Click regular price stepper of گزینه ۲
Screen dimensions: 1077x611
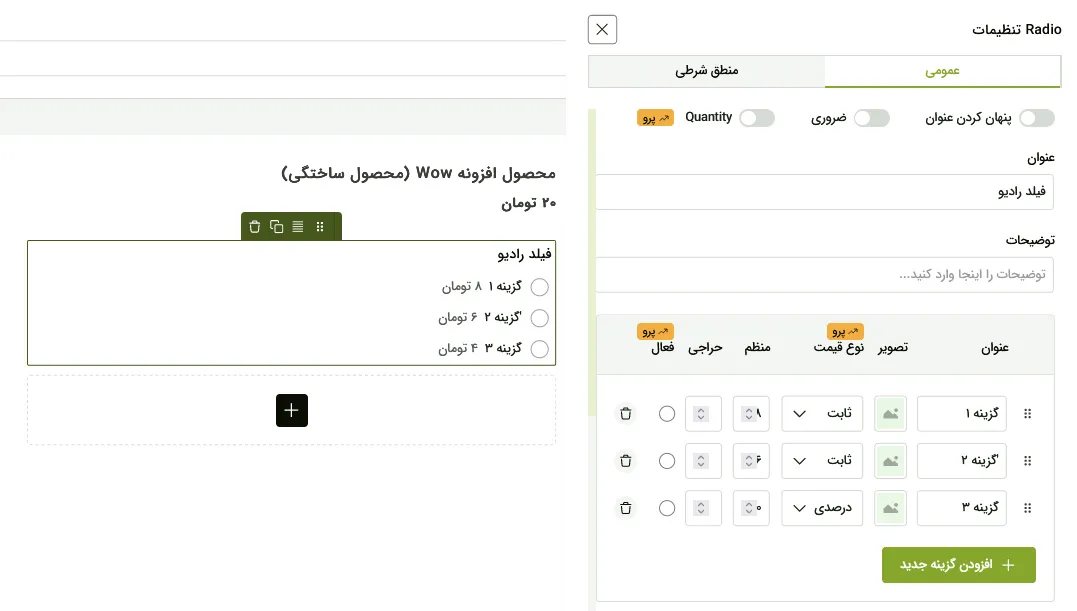[x=749, y=461]
